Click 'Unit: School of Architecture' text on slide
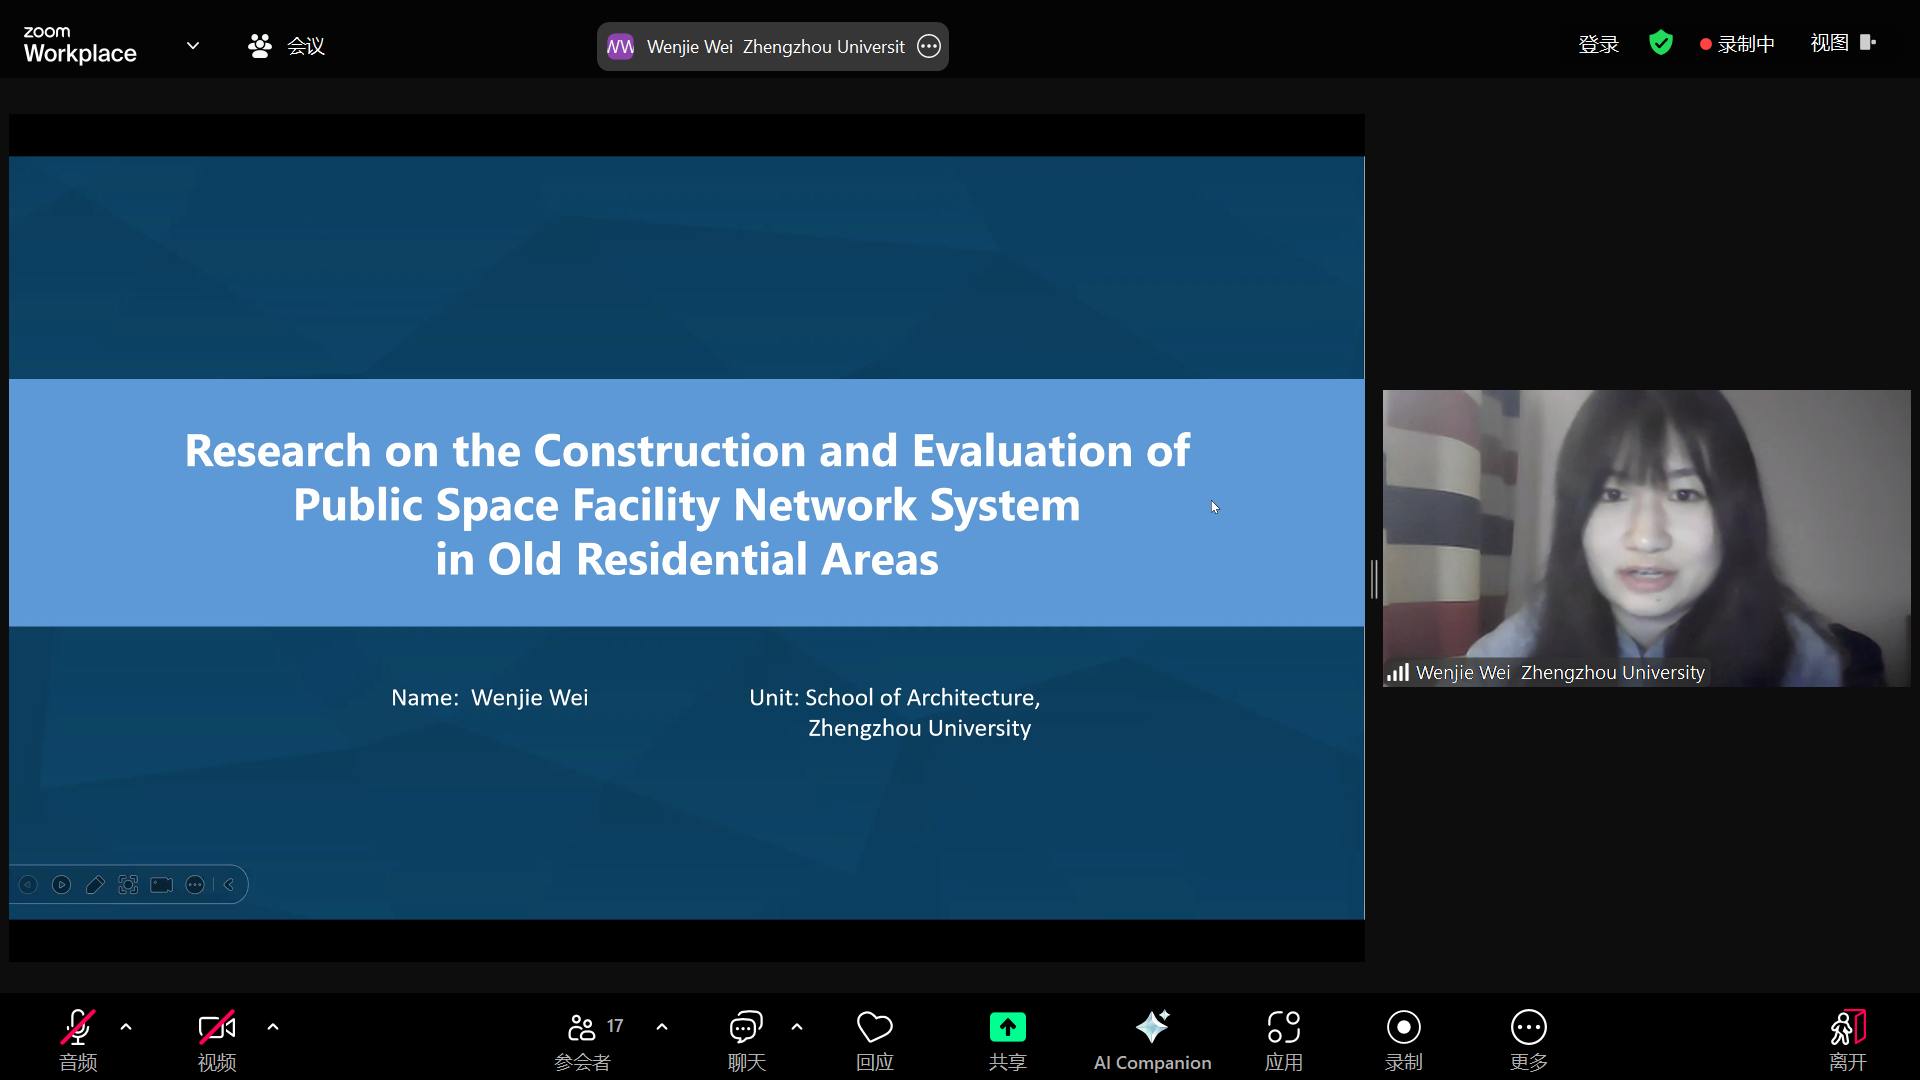Viewport: 1920px width, 1080px height. pos(895,698)
